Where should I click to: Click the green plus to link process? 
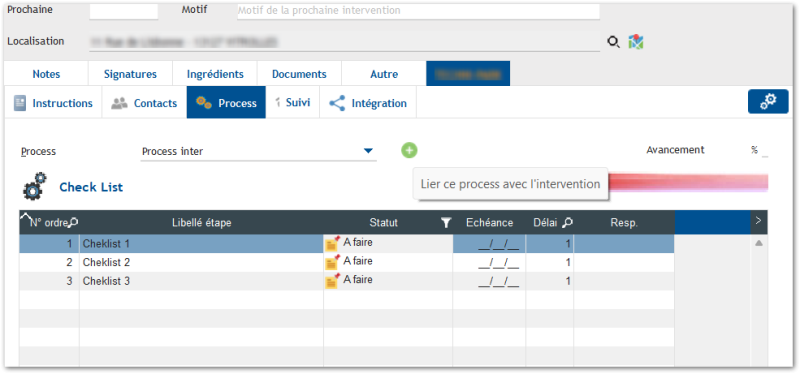tap(409, 151)
